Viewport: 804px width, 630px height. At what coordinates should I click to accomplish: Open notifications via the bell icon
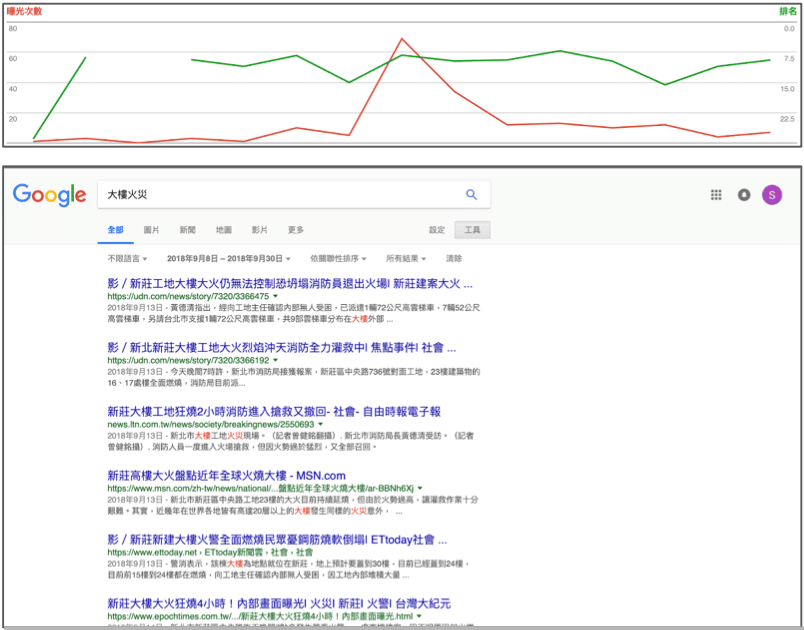pyautogui.click(x=744, y=195)
